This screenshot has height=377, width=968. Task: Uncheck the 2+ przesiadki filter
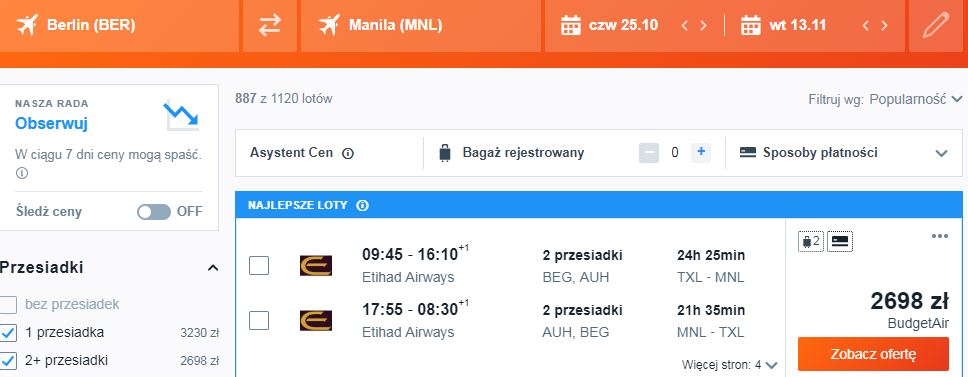[8, 360]
